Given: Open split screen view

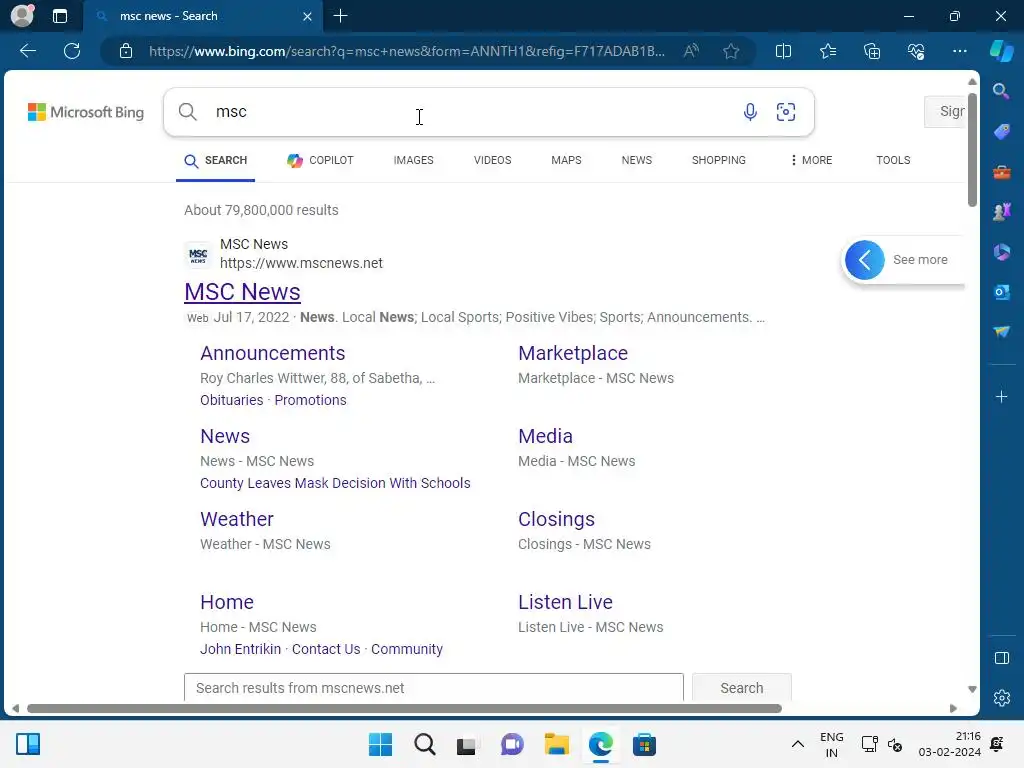Looking at the screenshot, I should point(783,51).
